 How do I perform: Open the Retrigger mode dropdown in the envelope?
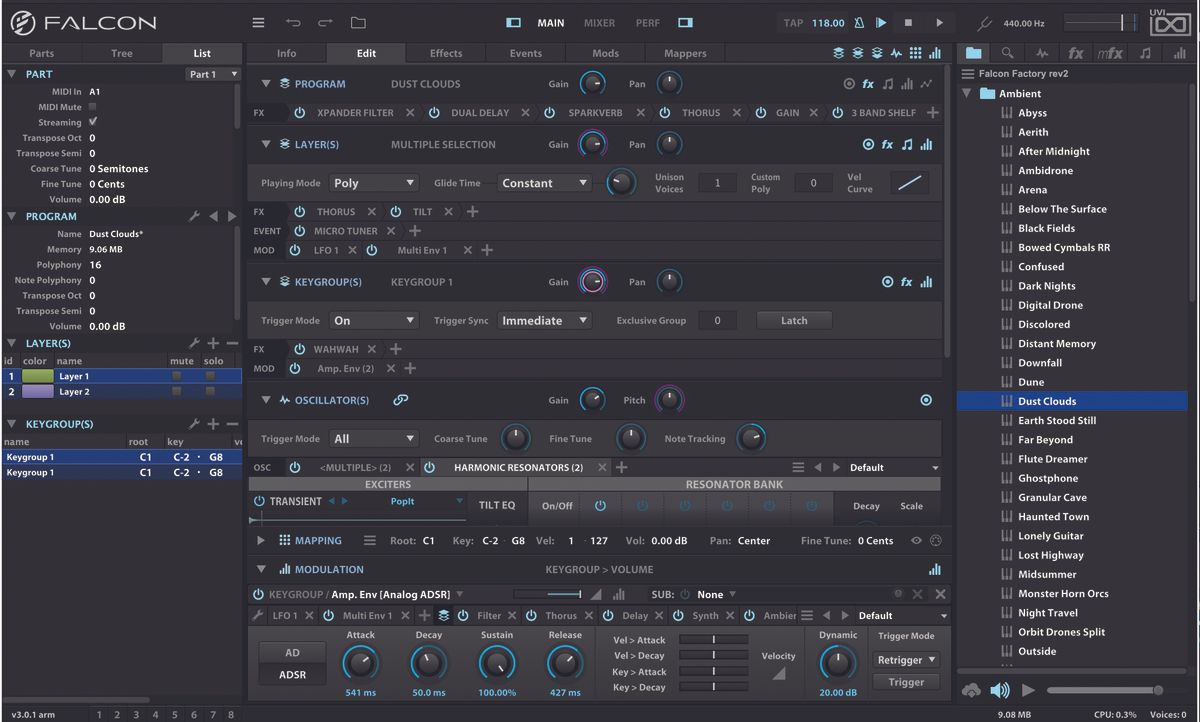click(905, 660)
